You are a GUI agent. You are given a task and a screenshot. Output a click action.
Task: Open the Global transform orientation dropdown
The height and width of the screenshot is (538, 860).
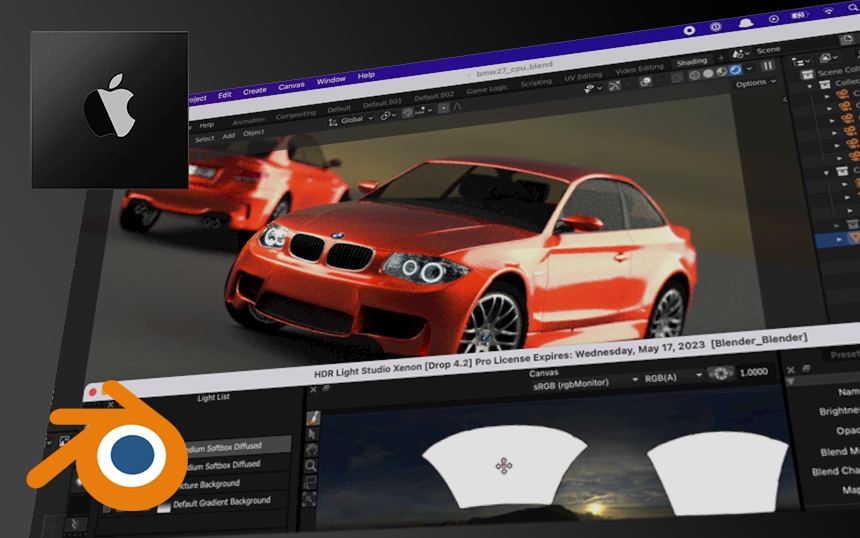pos(350,120)
